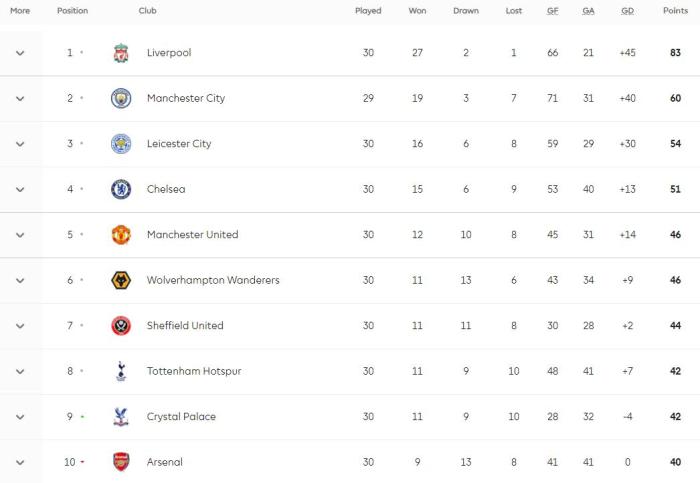Click the Arsenal cannon badge
Viewport: 700px width, 483px height.
coord(121,462)
